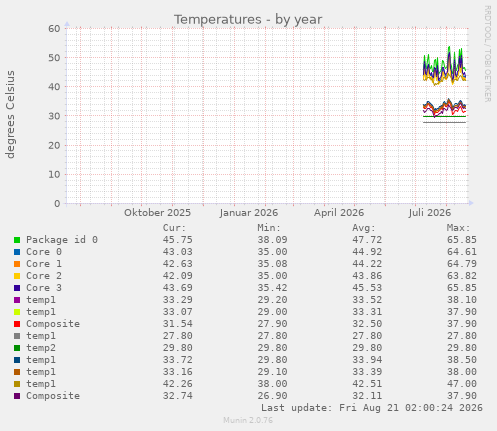This screenshot has height=431, width=497.
Task: Click the flat gray 27.8 degree line in graph
Action: (x=444, y=122)
